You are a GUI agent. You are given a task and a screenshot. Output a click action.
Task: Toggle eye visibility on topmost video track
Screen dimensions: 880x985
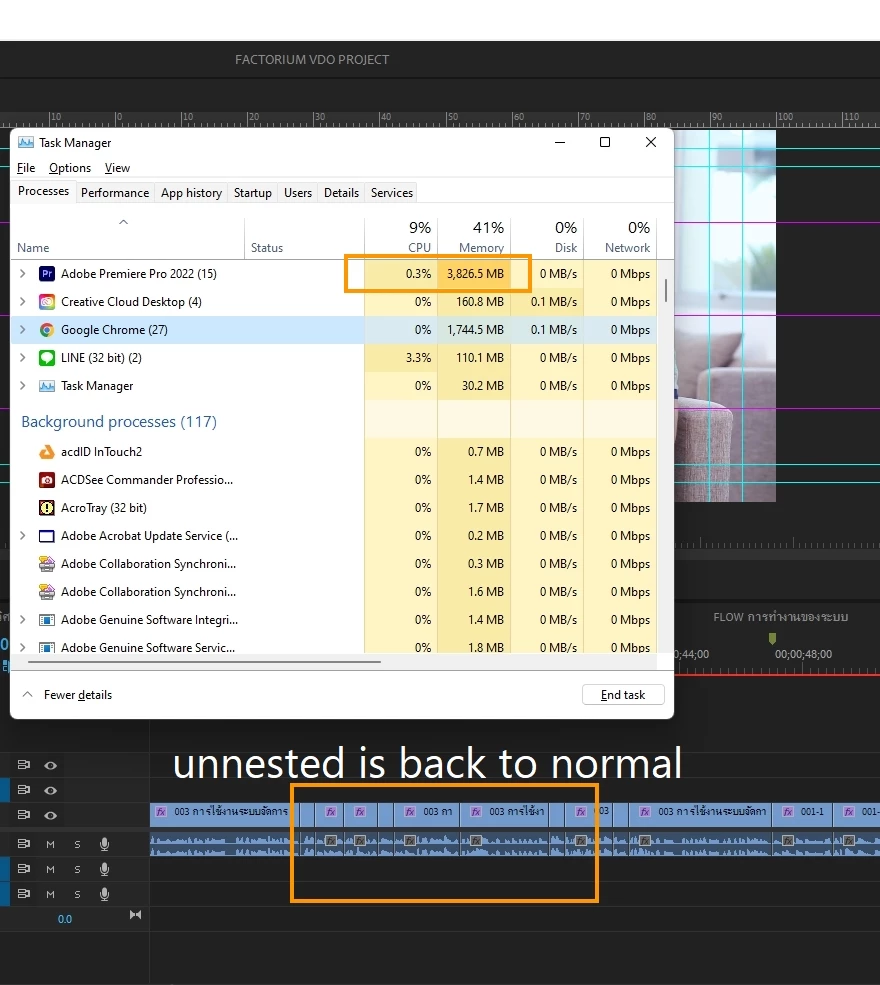51,765
